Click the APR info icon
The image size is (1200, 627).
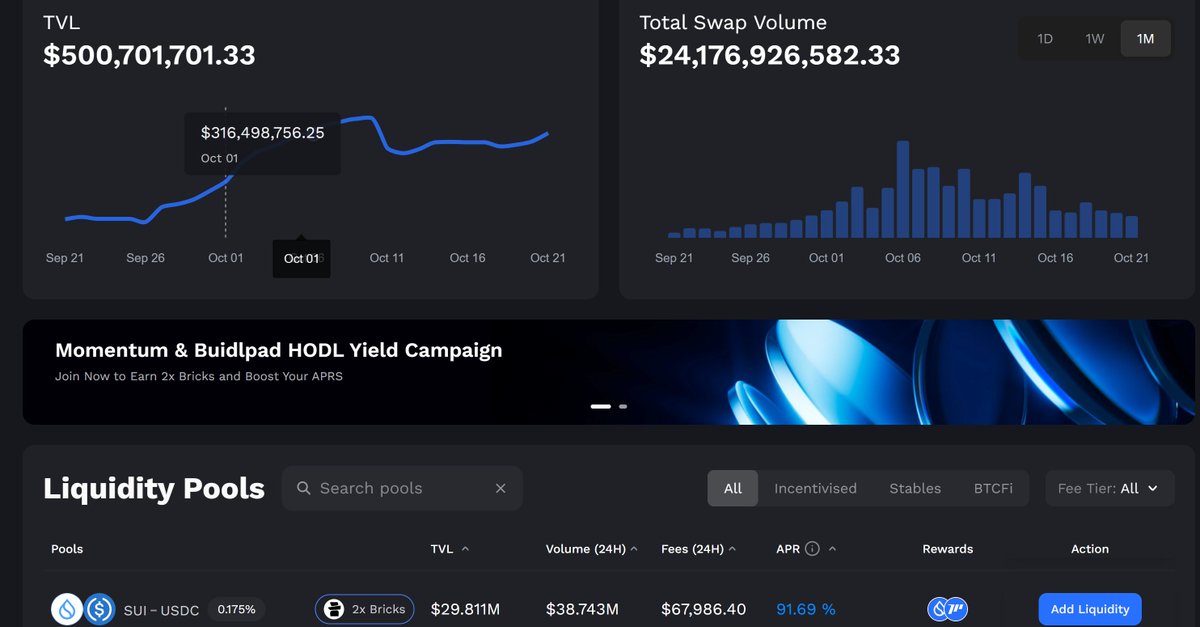812,549
